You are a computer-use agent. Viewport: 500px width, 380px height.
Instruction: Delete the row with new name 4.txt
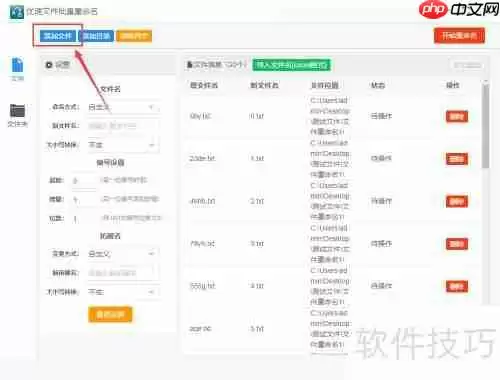click(x=457, y=286)
